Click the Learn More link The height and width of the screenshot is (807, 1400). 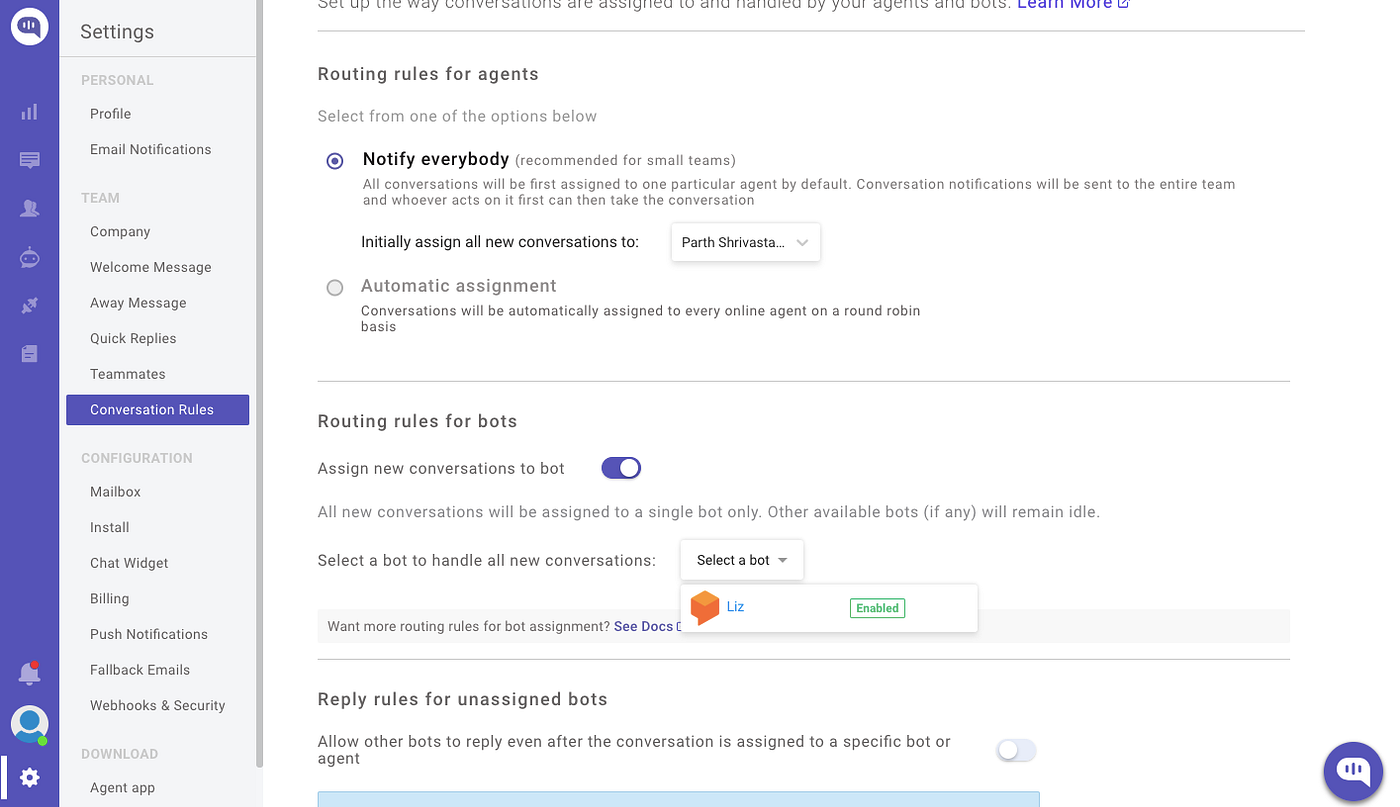pyautogui.click(x=1065, y=5)
